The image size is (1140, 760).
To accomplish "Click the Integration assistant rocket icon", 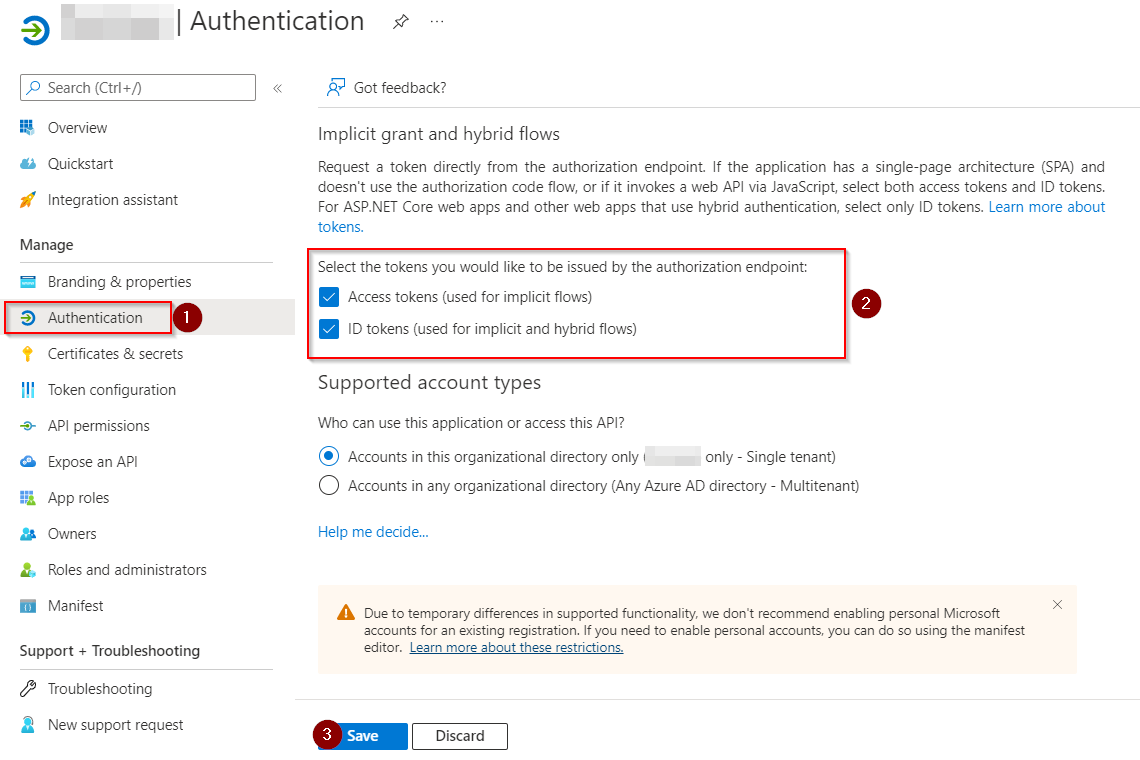I will point(28,200).
